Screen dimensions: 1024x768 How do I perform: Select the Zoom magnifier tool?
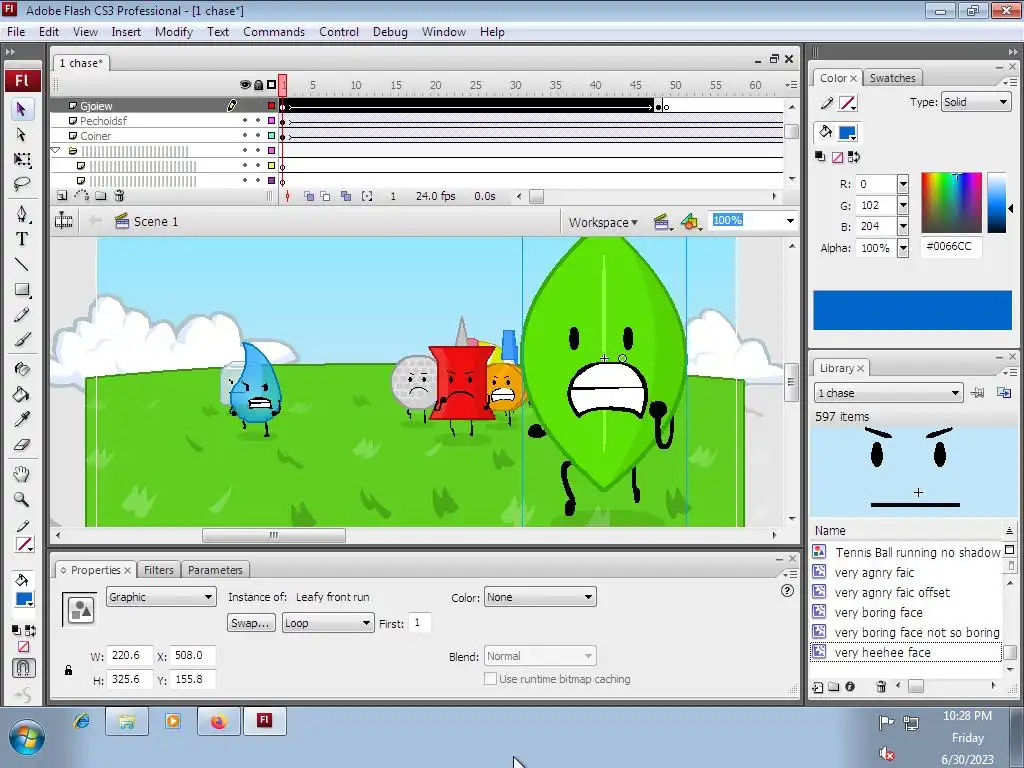(22, 500)
